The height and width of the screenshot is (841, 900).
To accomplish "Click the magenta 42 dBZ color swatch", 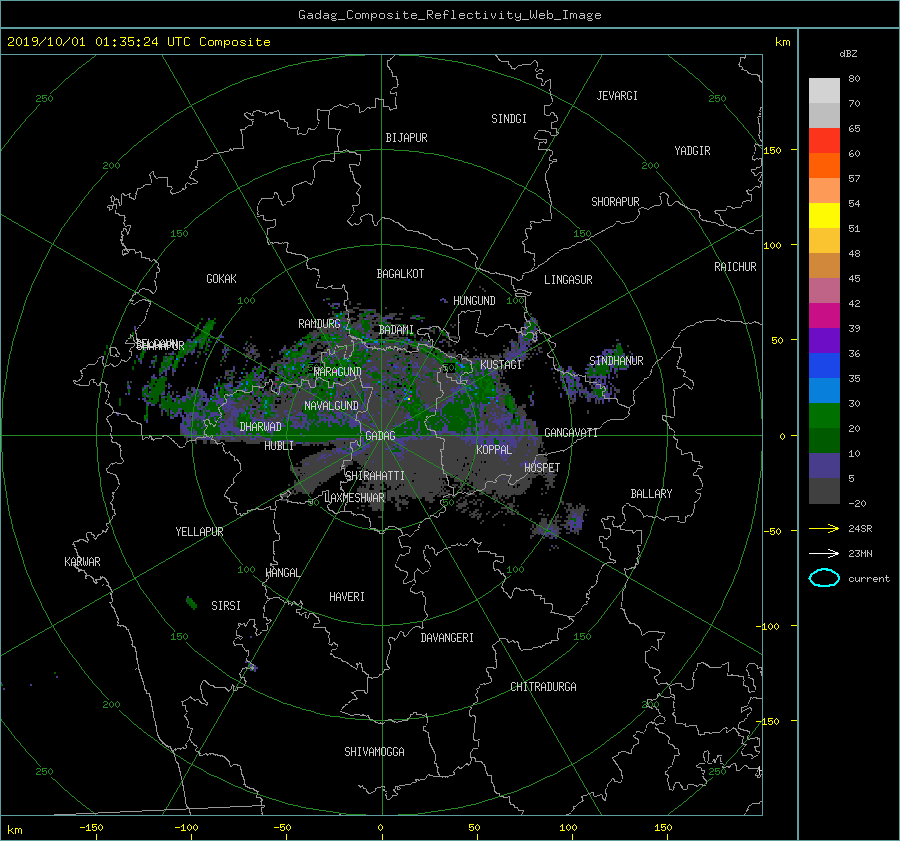I will coord(824,315).
